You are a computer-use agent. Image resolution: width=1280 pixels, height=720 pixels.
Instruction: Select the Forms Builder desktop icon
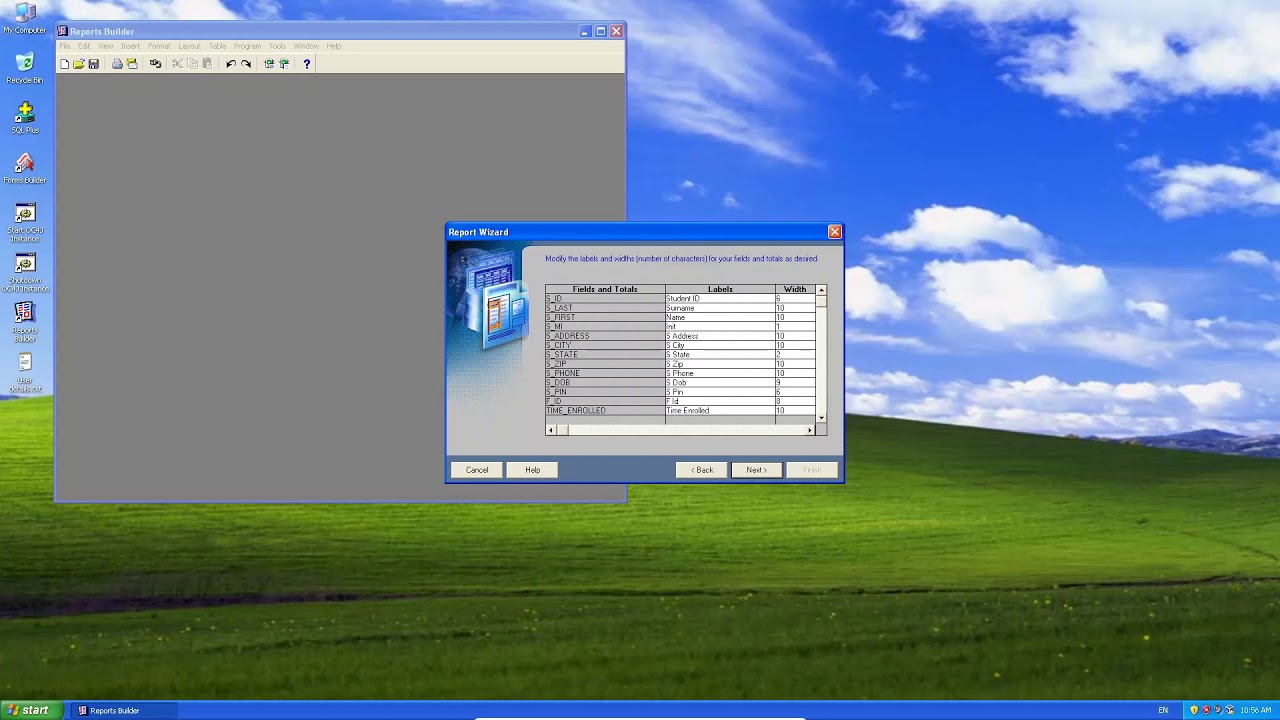[x=25, y=168]
